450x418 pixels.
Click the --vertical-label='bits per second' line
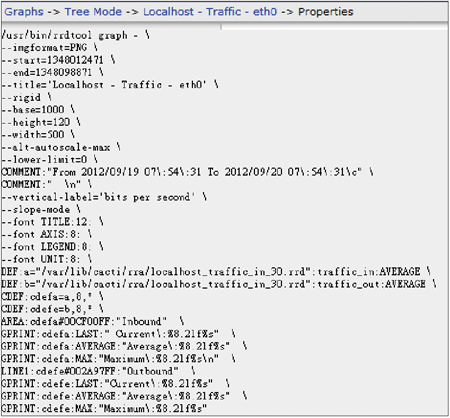[104, 197]
